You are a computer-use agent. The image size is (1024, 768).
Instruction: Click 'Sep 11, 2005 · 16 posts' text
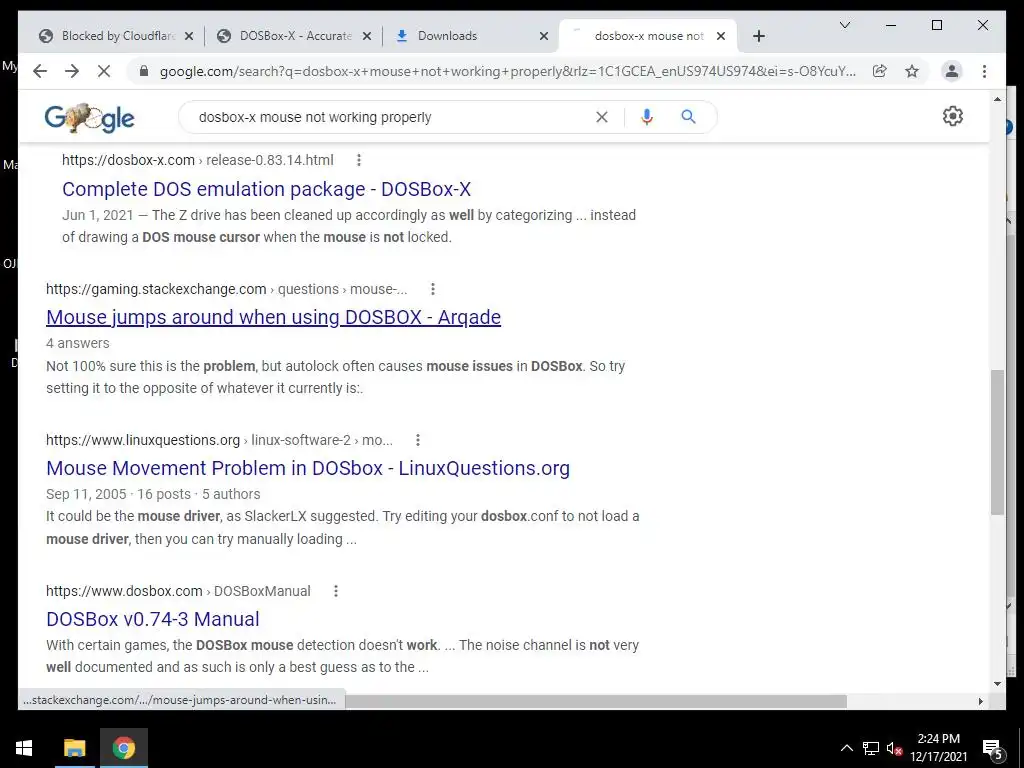point(118,494)
